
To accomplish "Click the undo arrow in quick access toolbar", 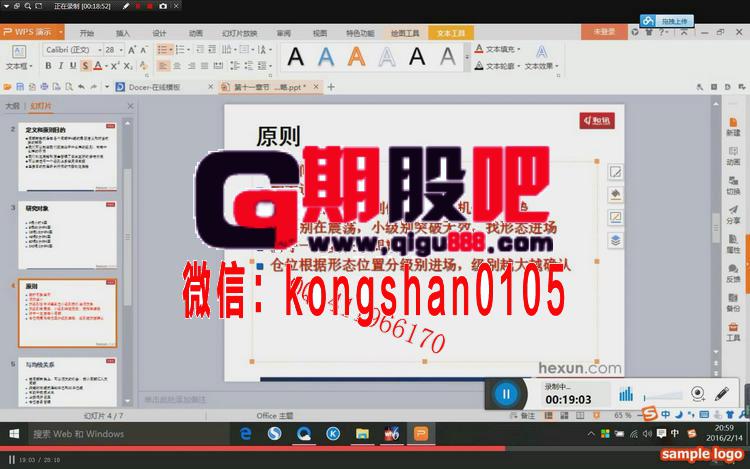I will [x=81, y=87].
